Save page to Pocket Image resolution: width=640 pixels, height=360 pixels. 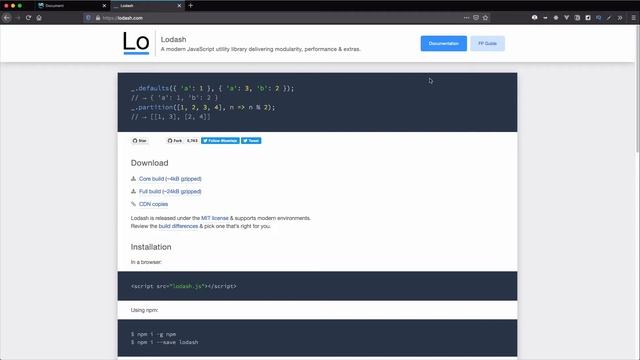pos(476,18)
